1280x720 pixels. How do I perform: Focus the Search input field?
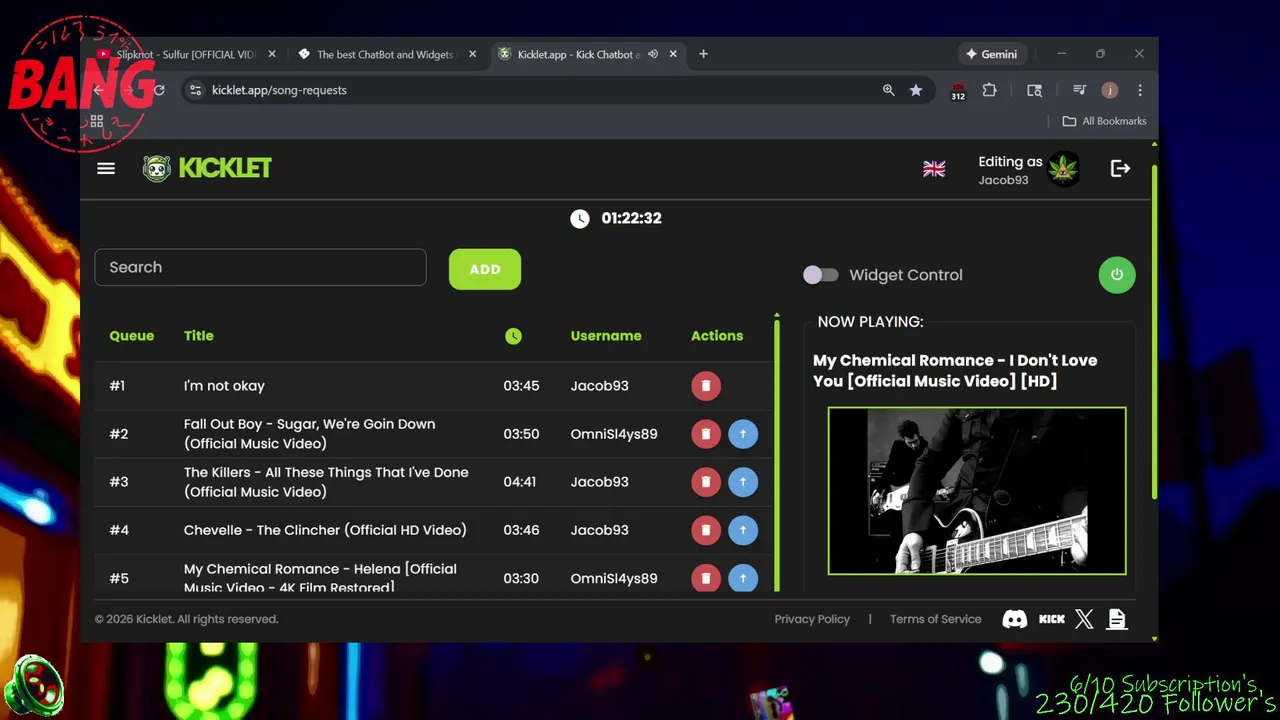[x=260, y=267]
